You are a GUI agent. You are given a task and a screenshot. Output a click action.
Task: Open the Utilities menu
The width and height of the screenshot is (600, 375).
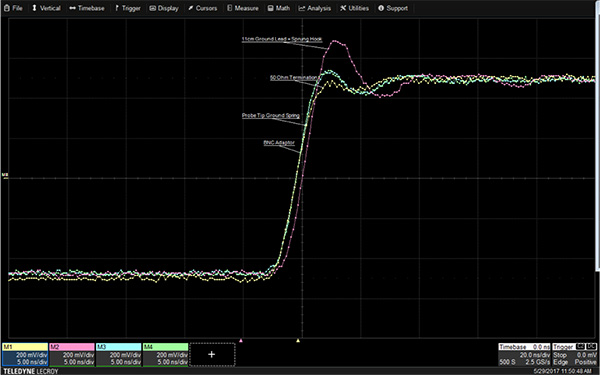point(354,8)
